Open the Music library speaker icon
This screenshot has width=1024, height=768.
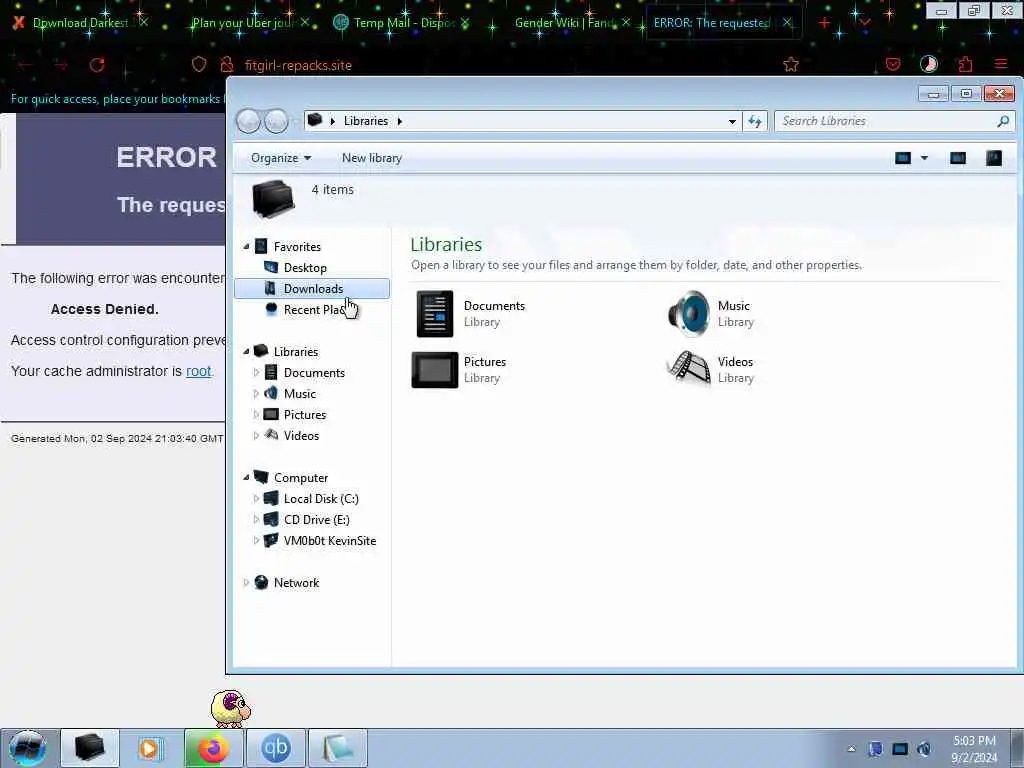689,314
